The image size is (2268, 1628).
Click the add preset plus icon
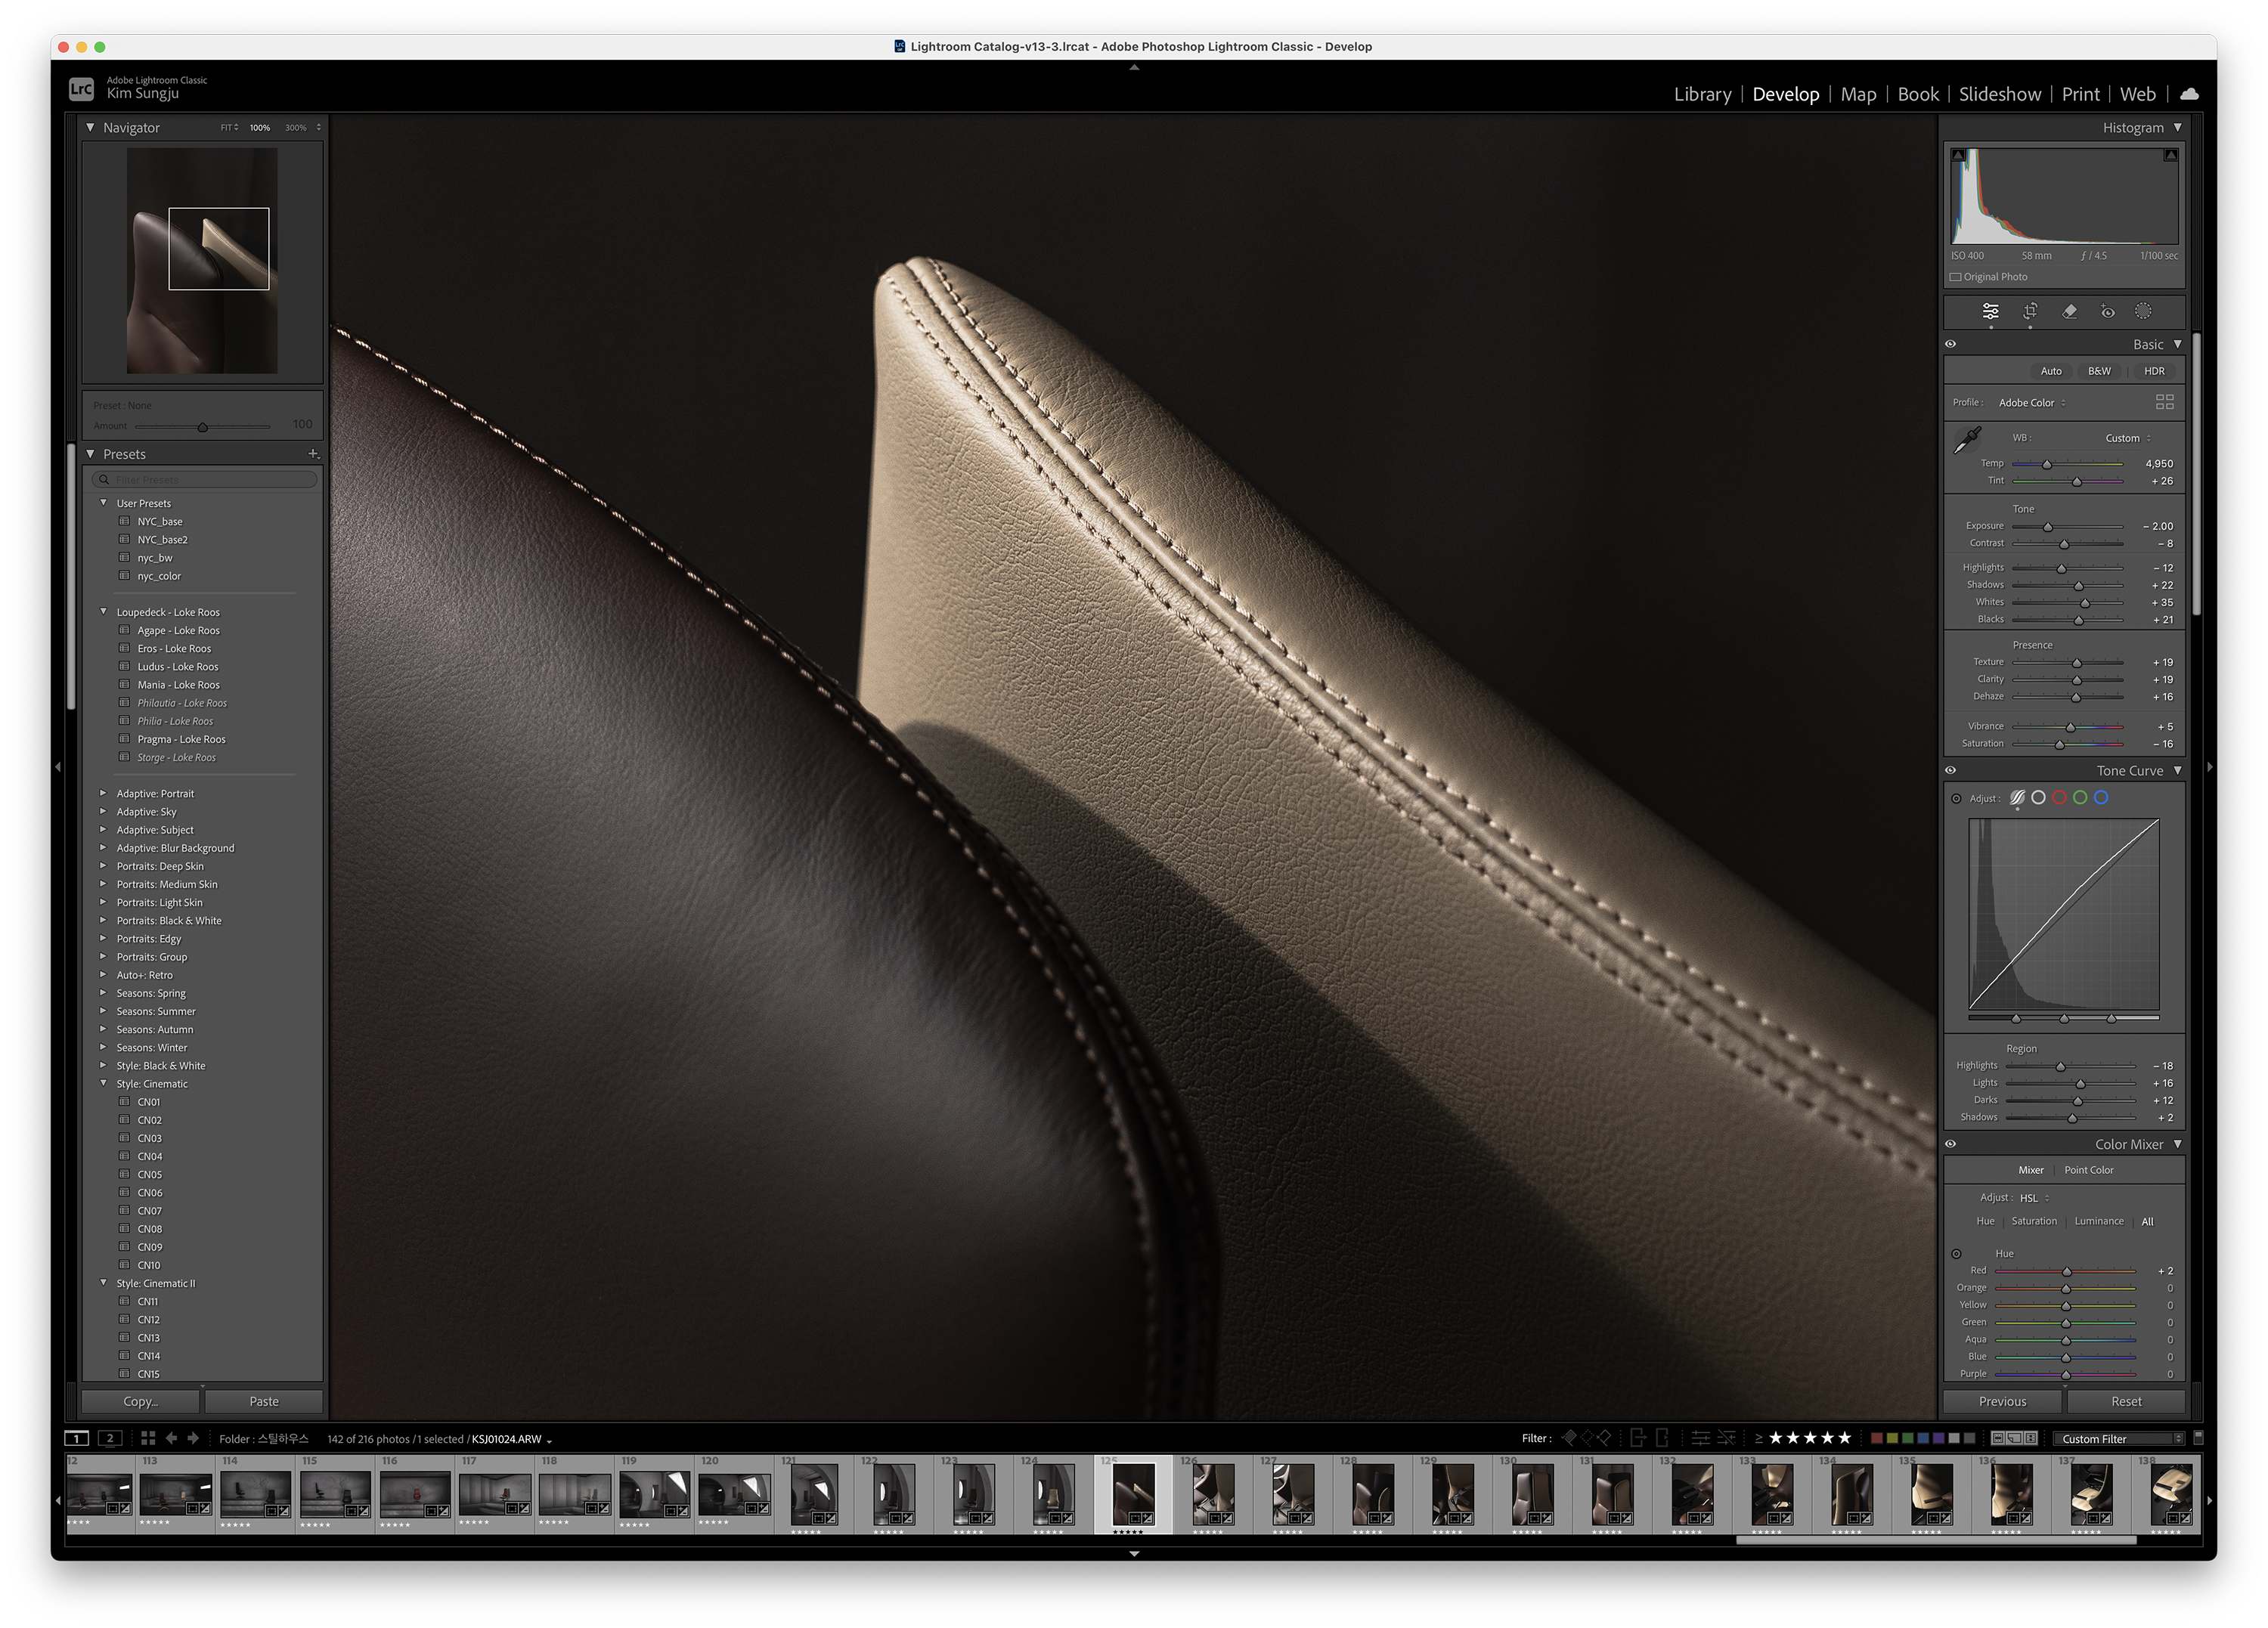click(313, 454)
